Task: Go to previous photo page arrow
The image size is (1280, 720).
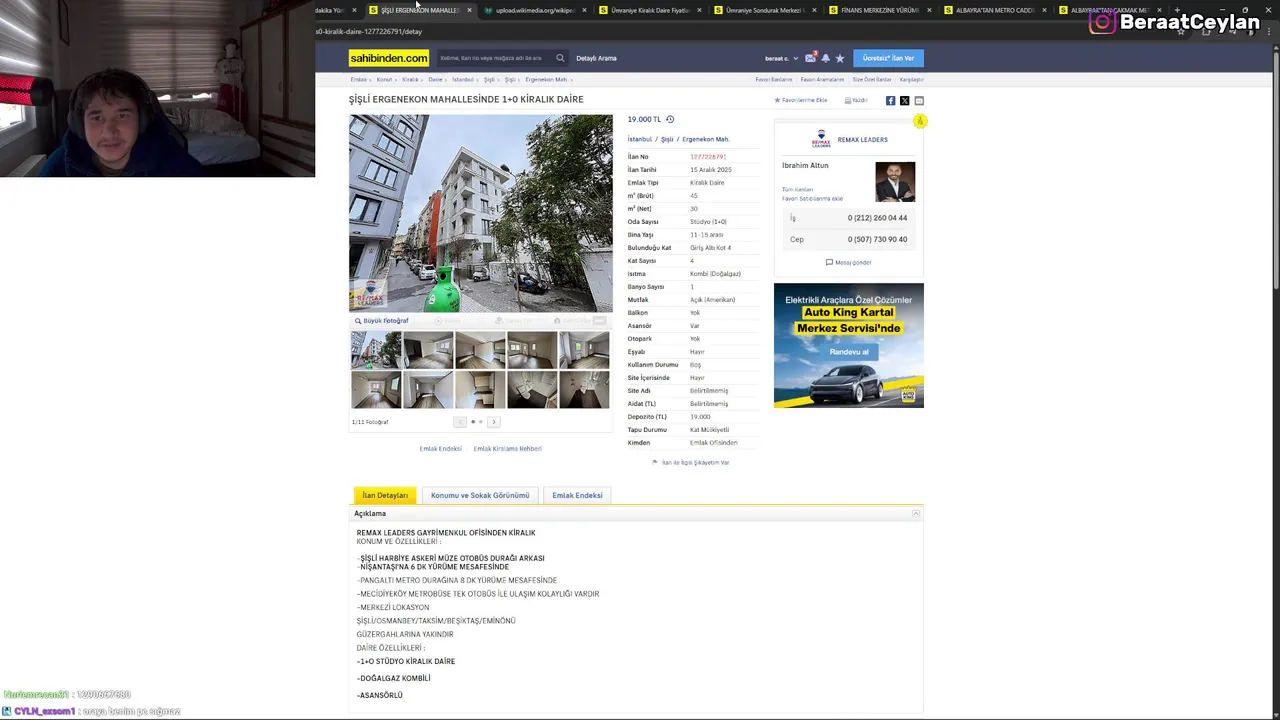Action: pyautogui.click(x=460, y=422)
